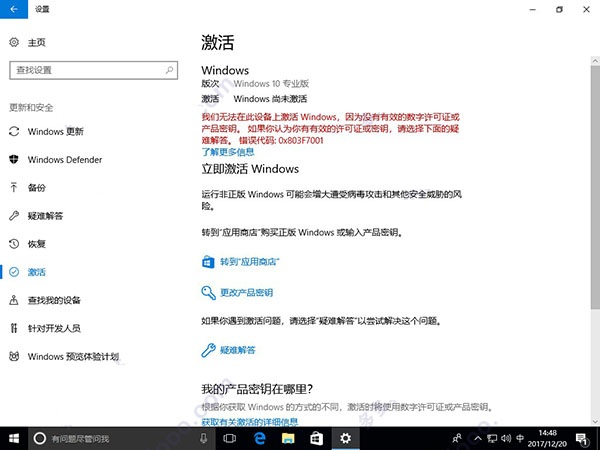Click the Cortana microphone icon
This screenshot has height=450, width=600.
pyautogui.click(x=203, y=439)
